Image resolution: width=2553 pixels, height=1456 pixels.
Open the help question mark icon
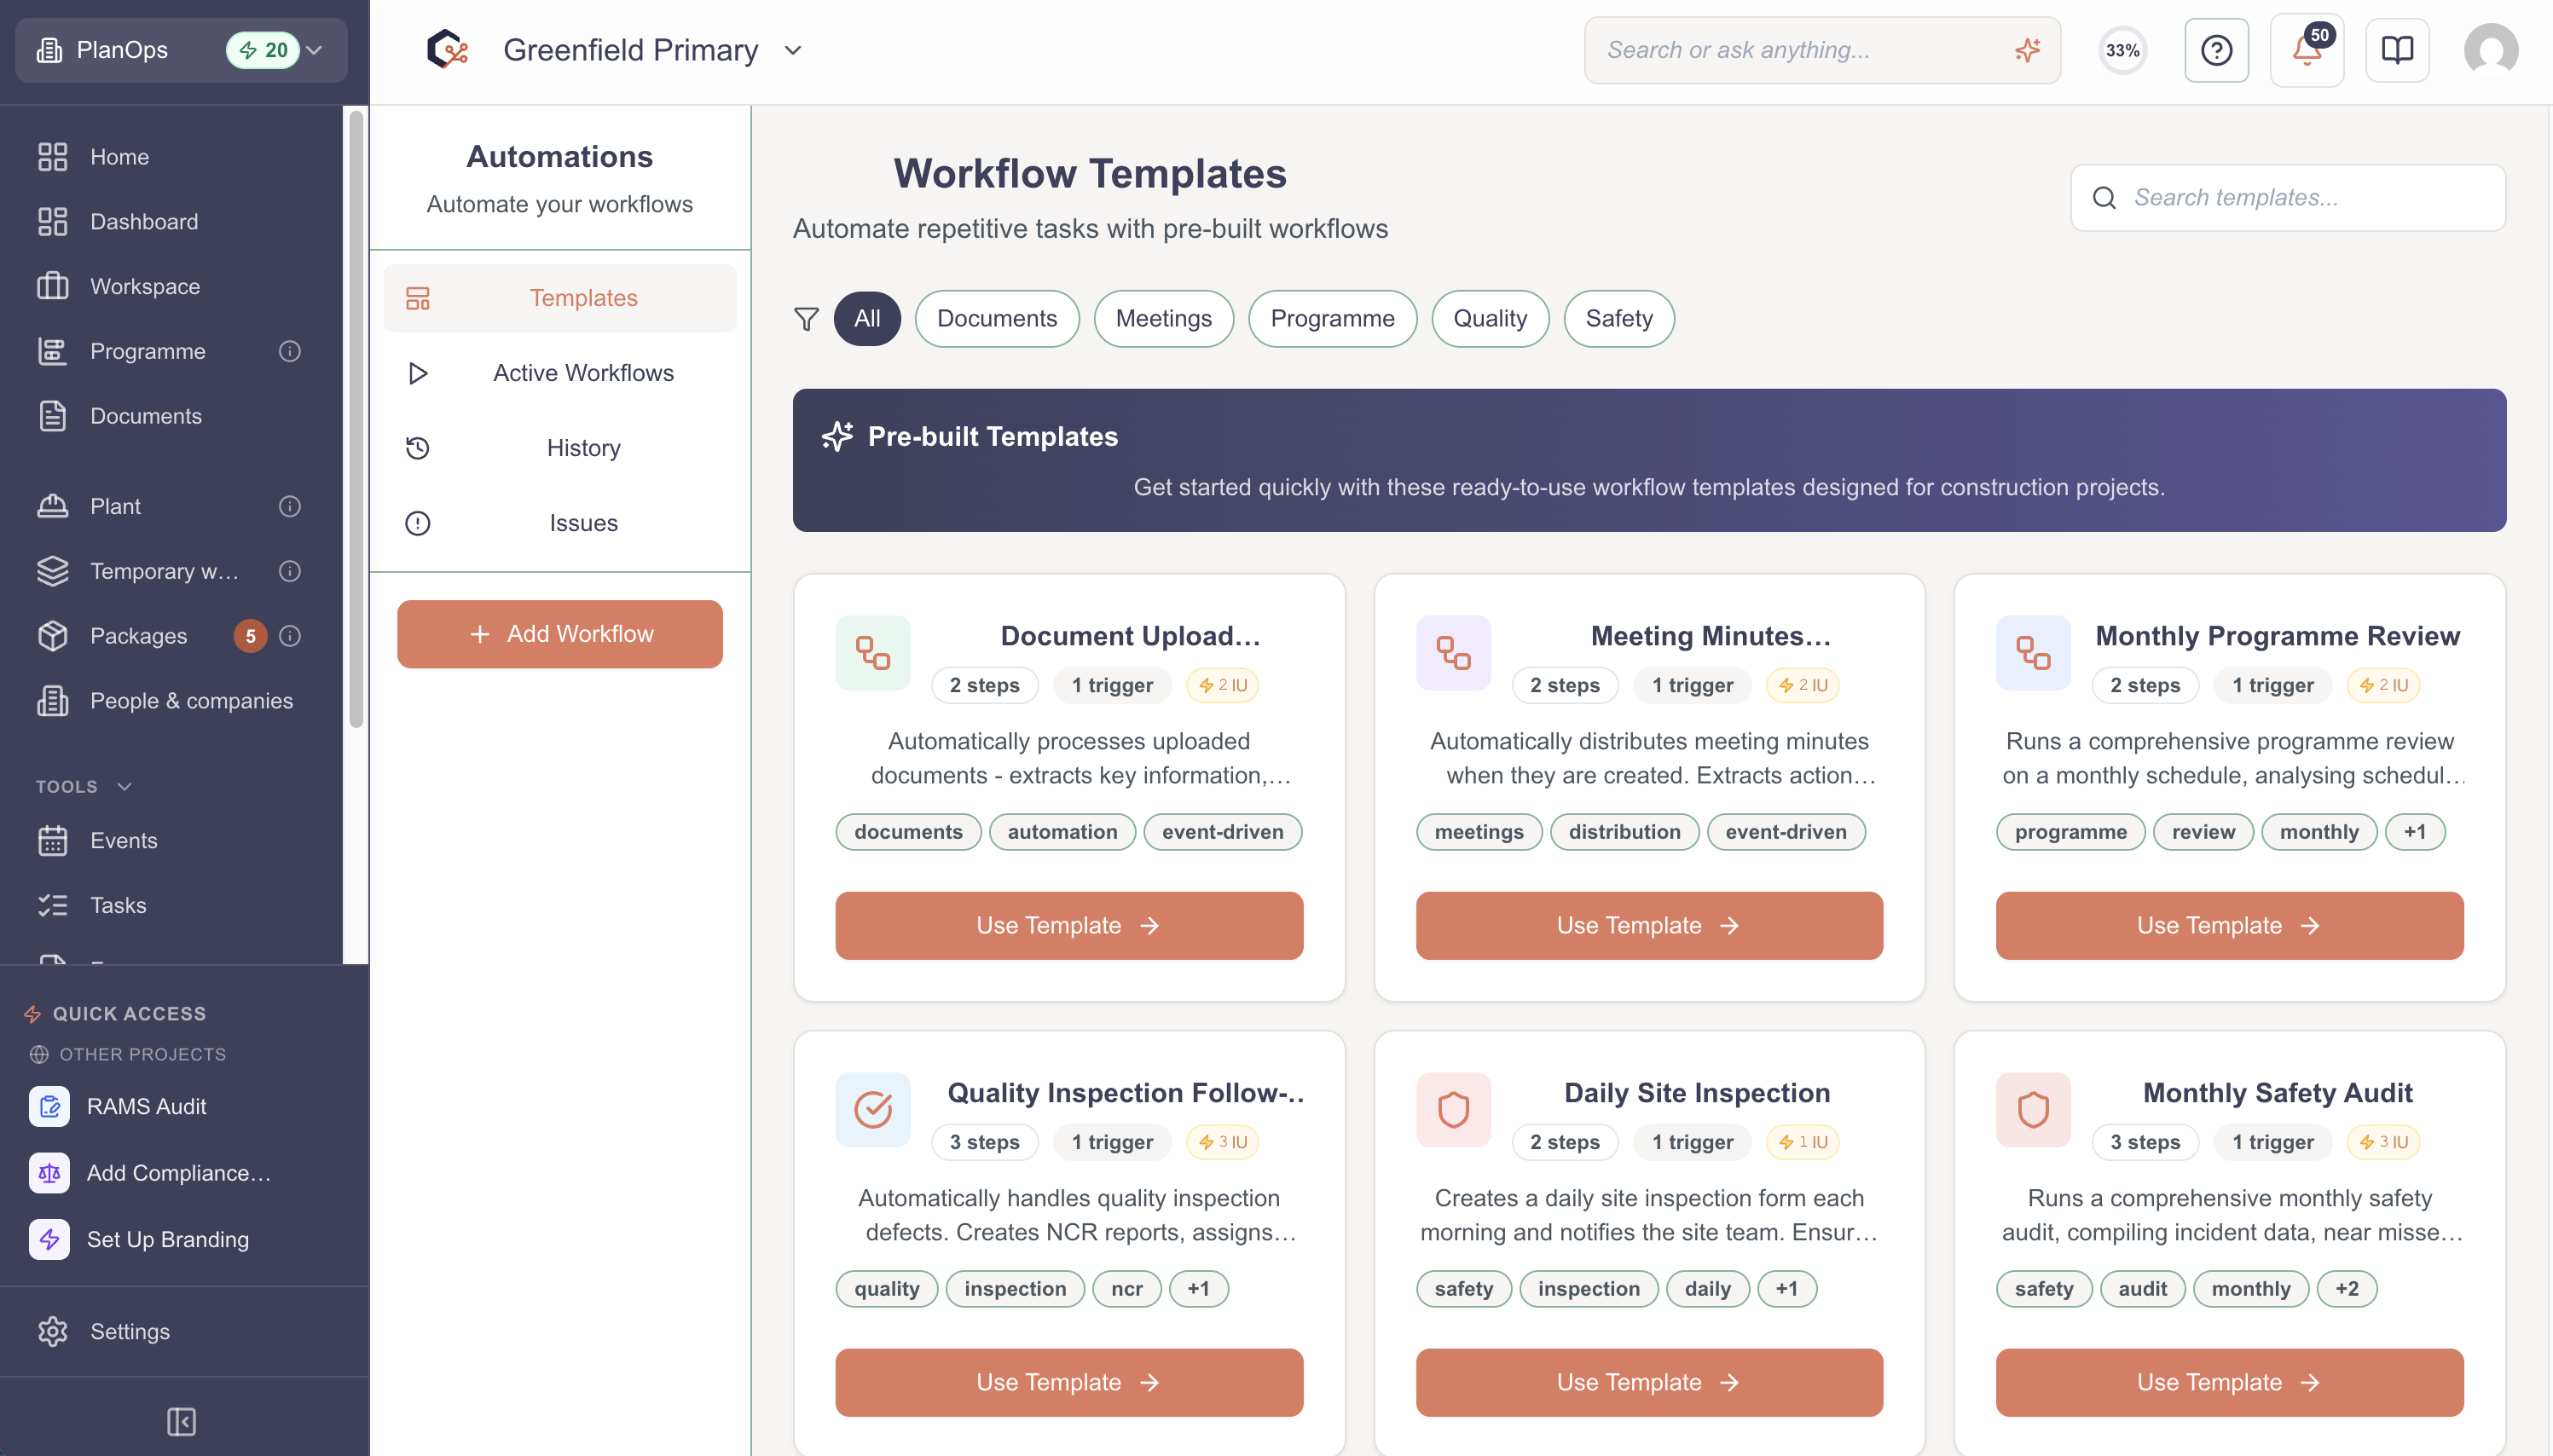pyautogui.click(x=2217, y=50)
